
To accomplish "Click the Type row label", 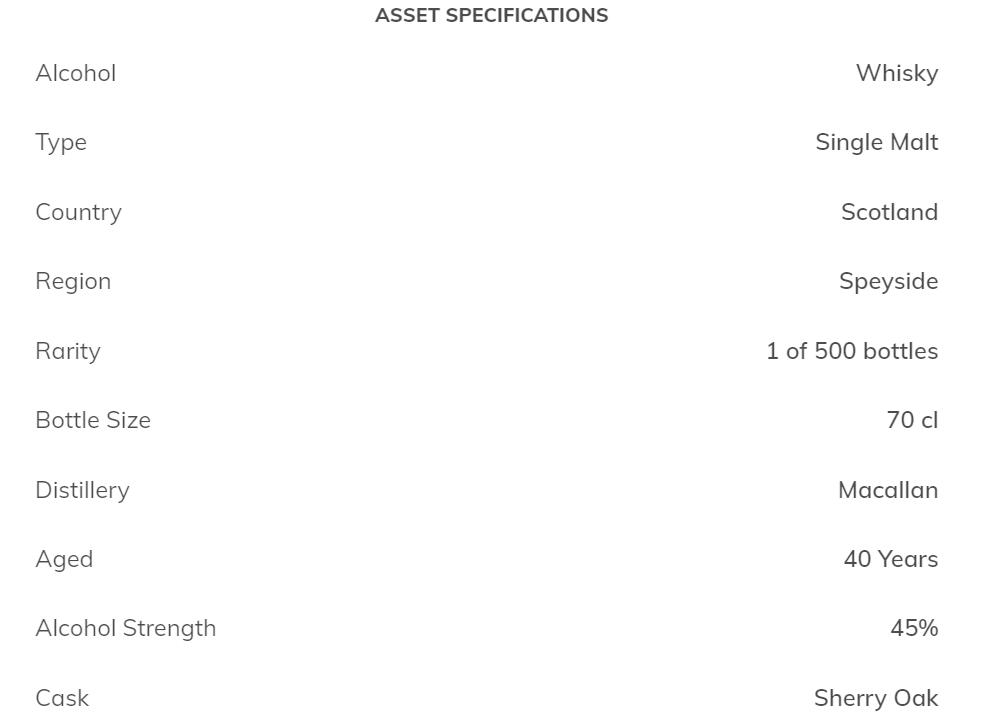I will coord(61,142).
